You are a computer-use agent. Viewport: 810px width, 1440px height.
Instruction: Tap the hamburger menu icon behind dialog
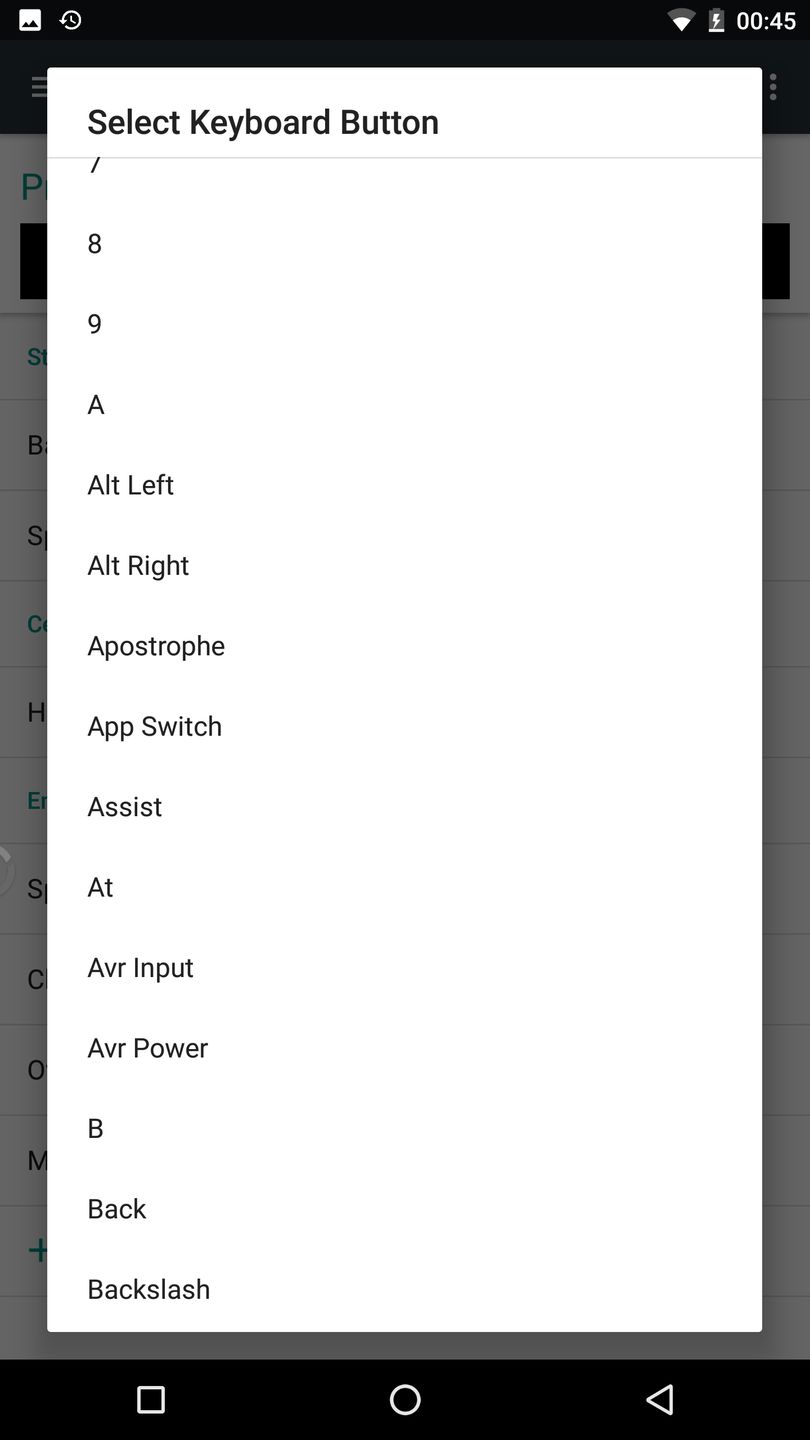[38, 86]
